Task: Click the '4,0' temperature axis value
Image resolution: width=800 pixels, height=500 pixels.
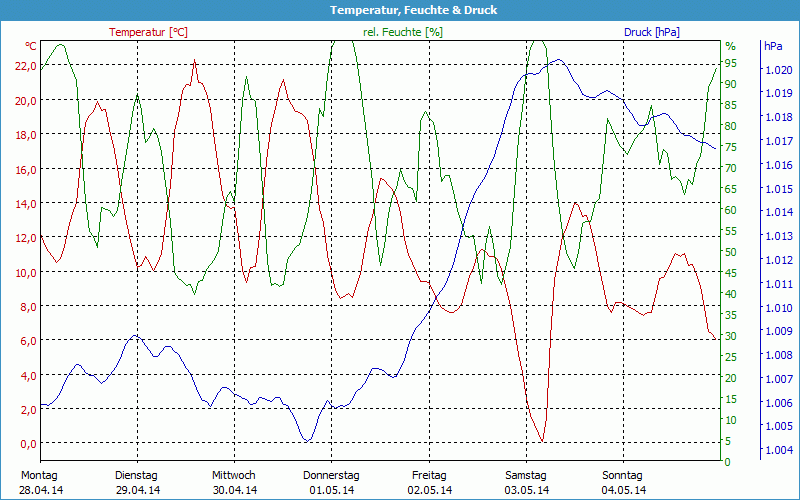Action: click(28, 376)
